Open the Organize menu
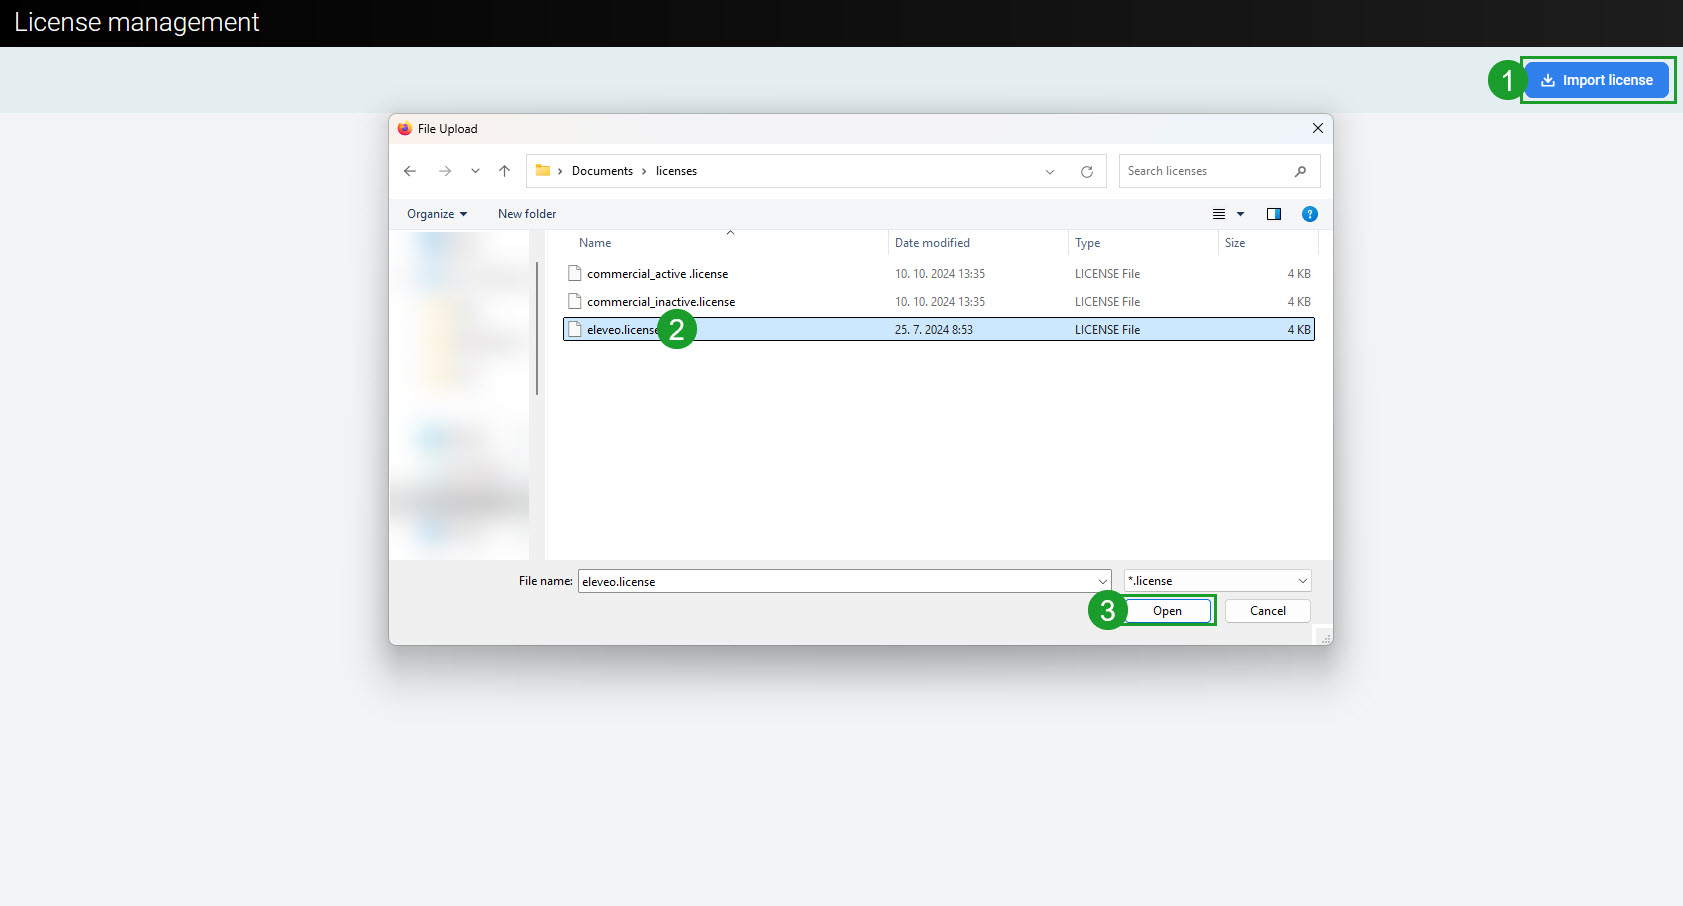1683x906 pixels. 436,214
